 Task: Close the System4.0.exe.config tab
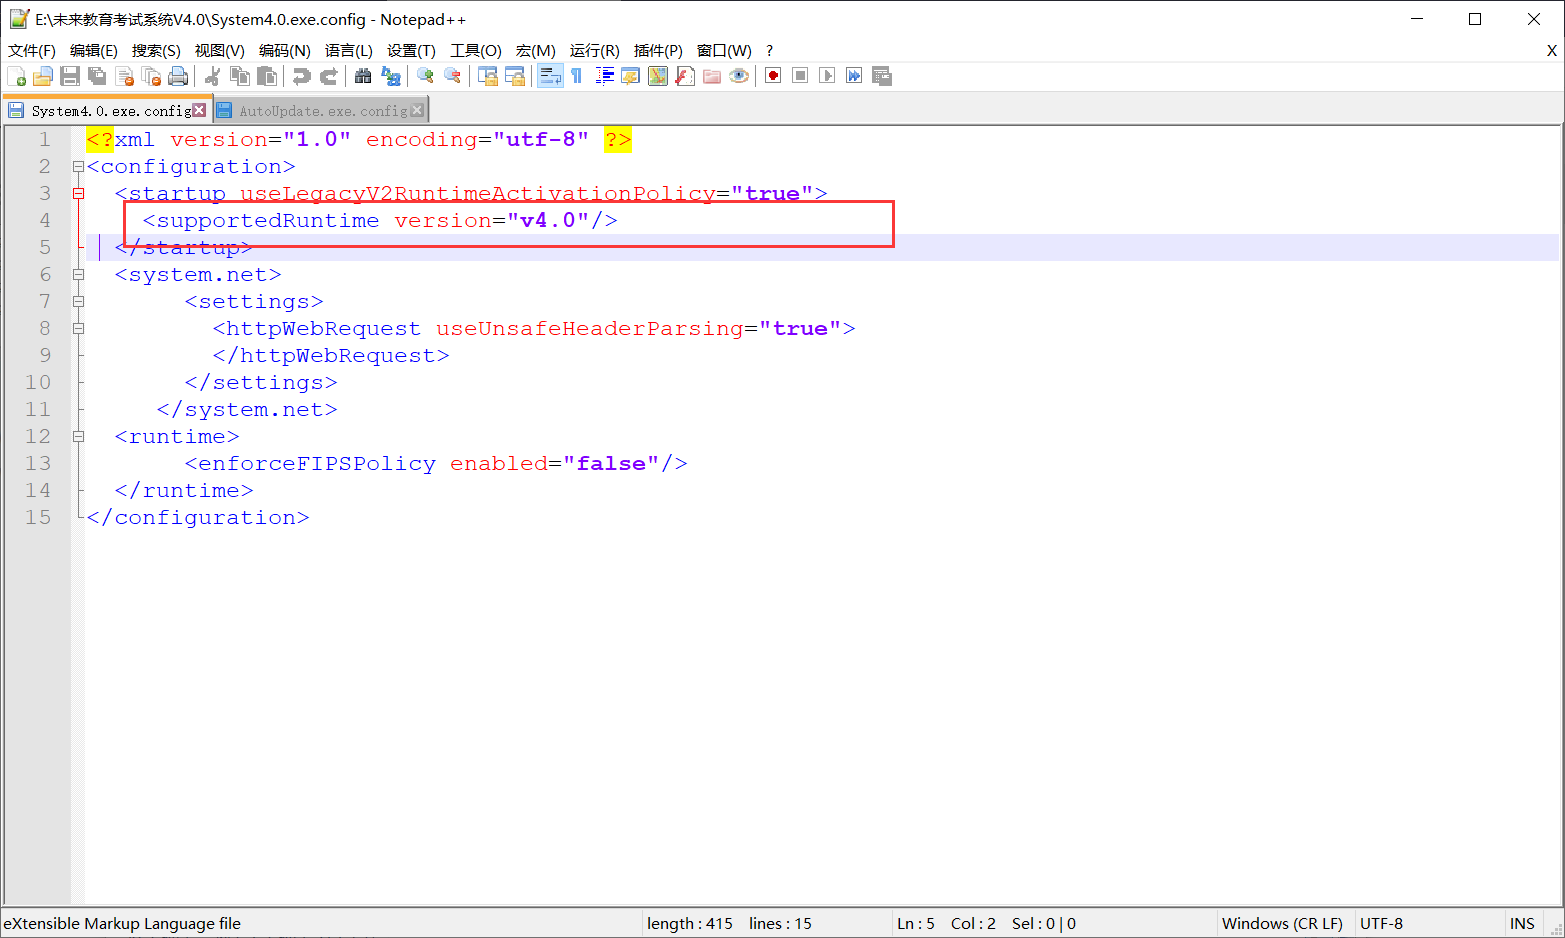(x=199, y=110)
